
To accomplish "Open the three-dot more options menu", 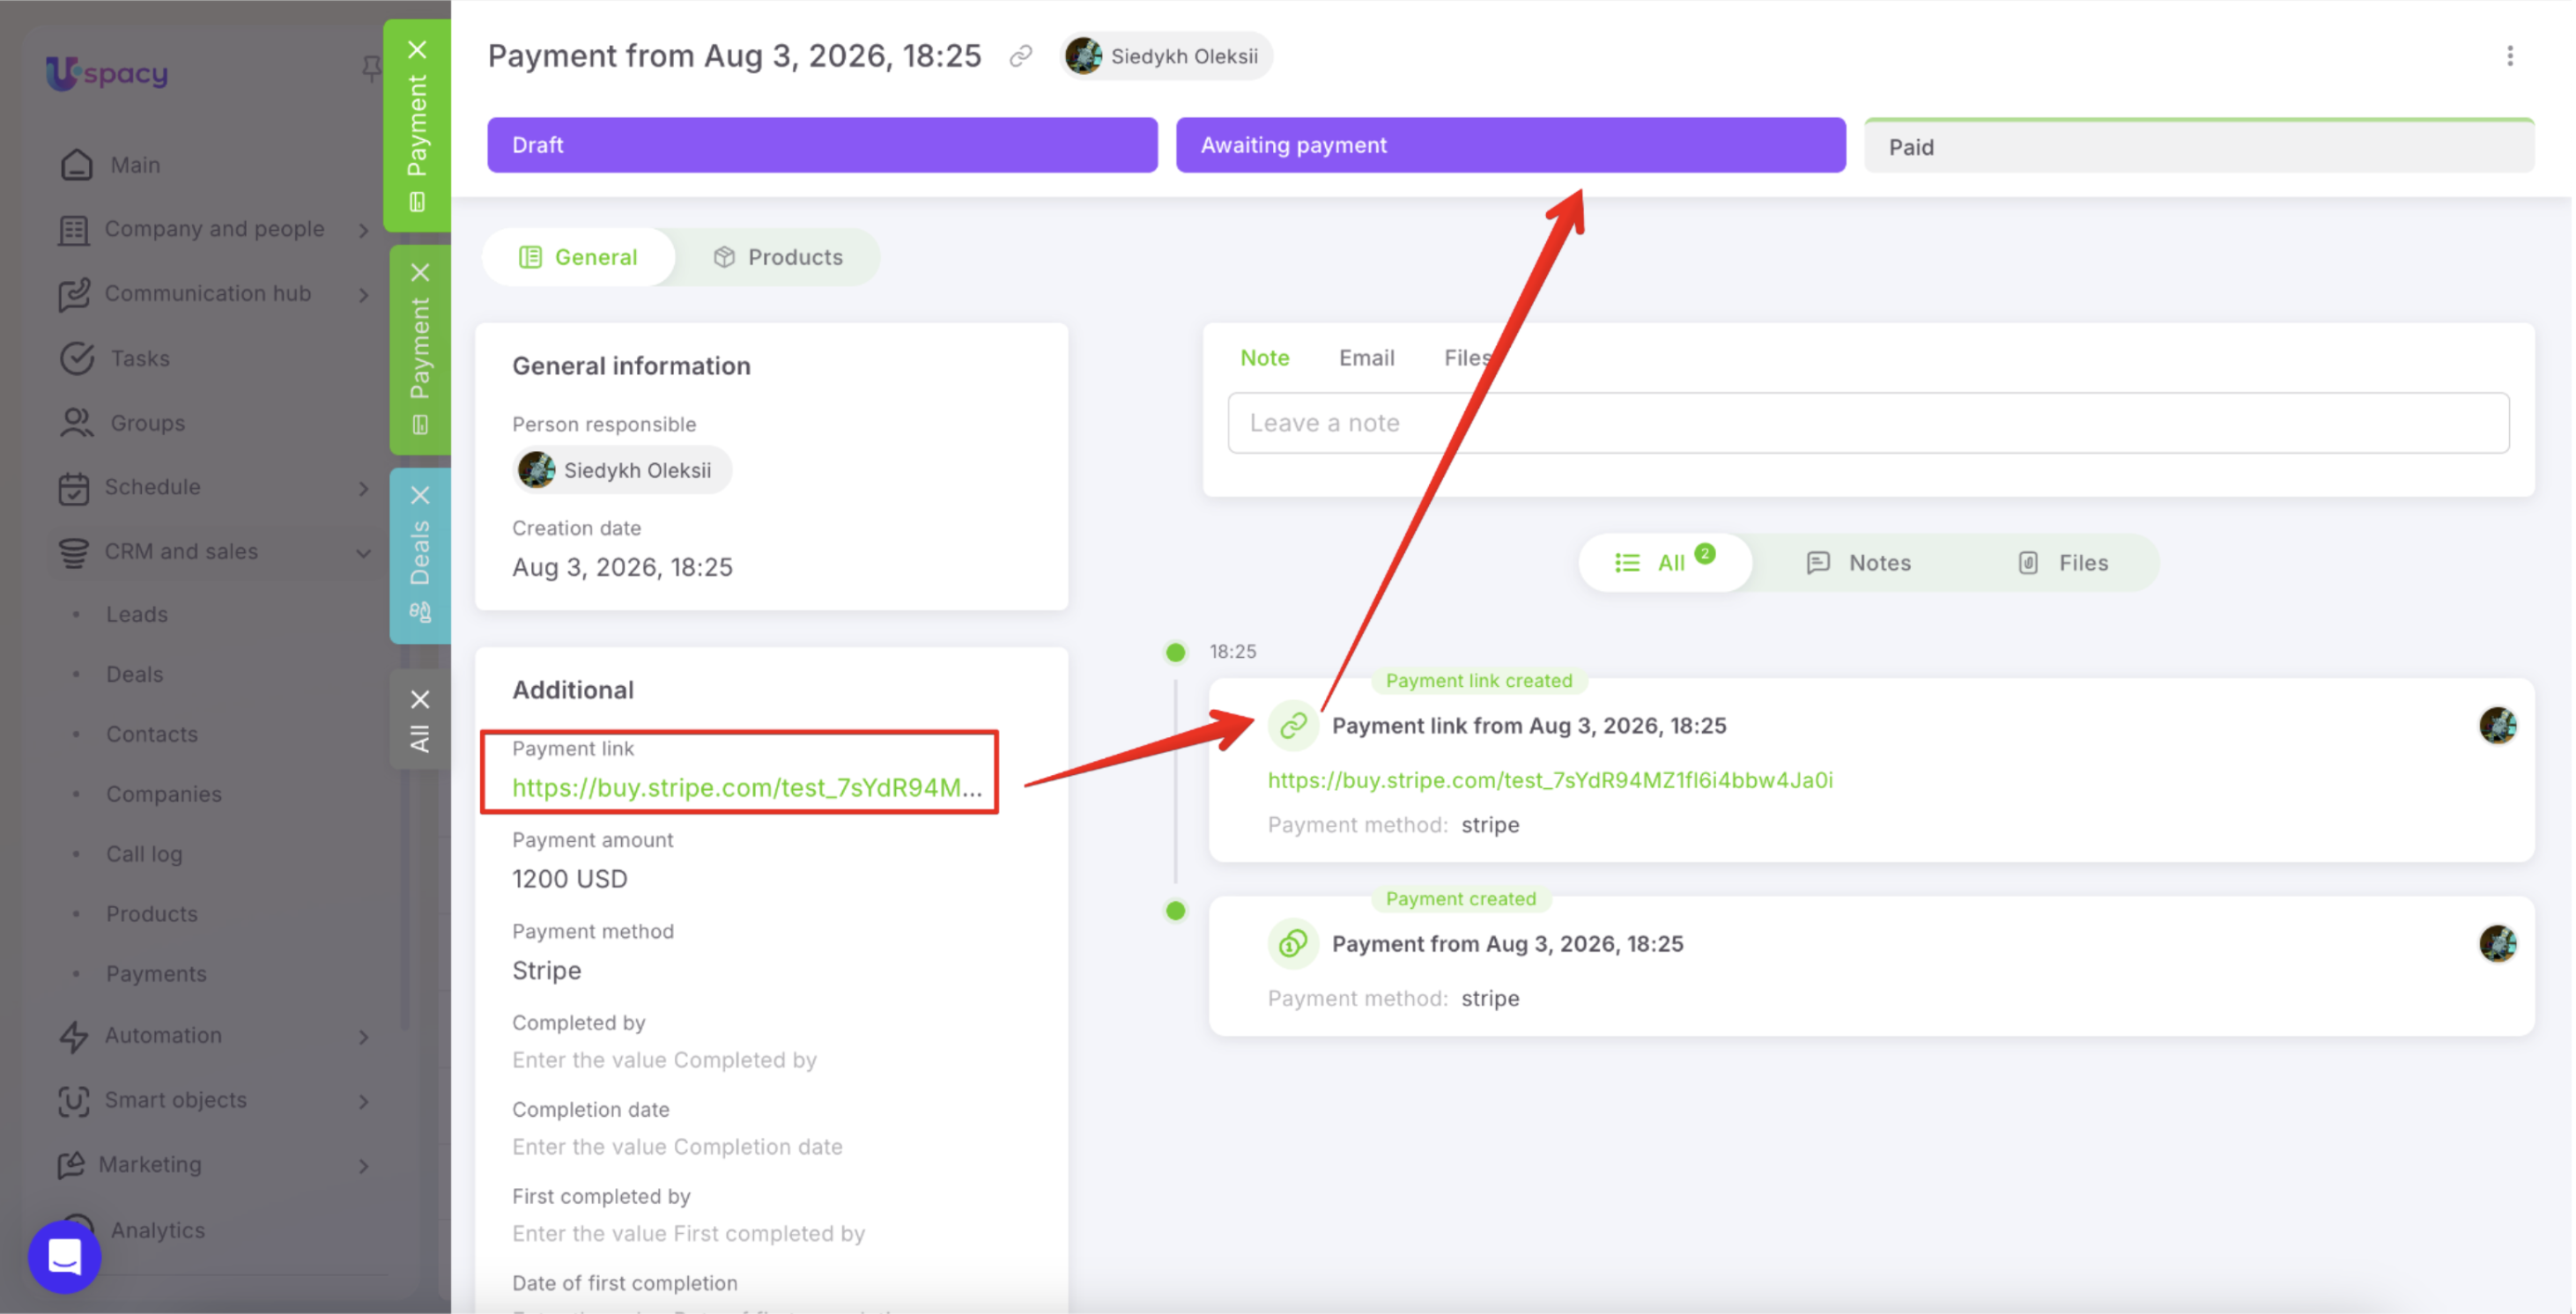I will coord(2510,56).
